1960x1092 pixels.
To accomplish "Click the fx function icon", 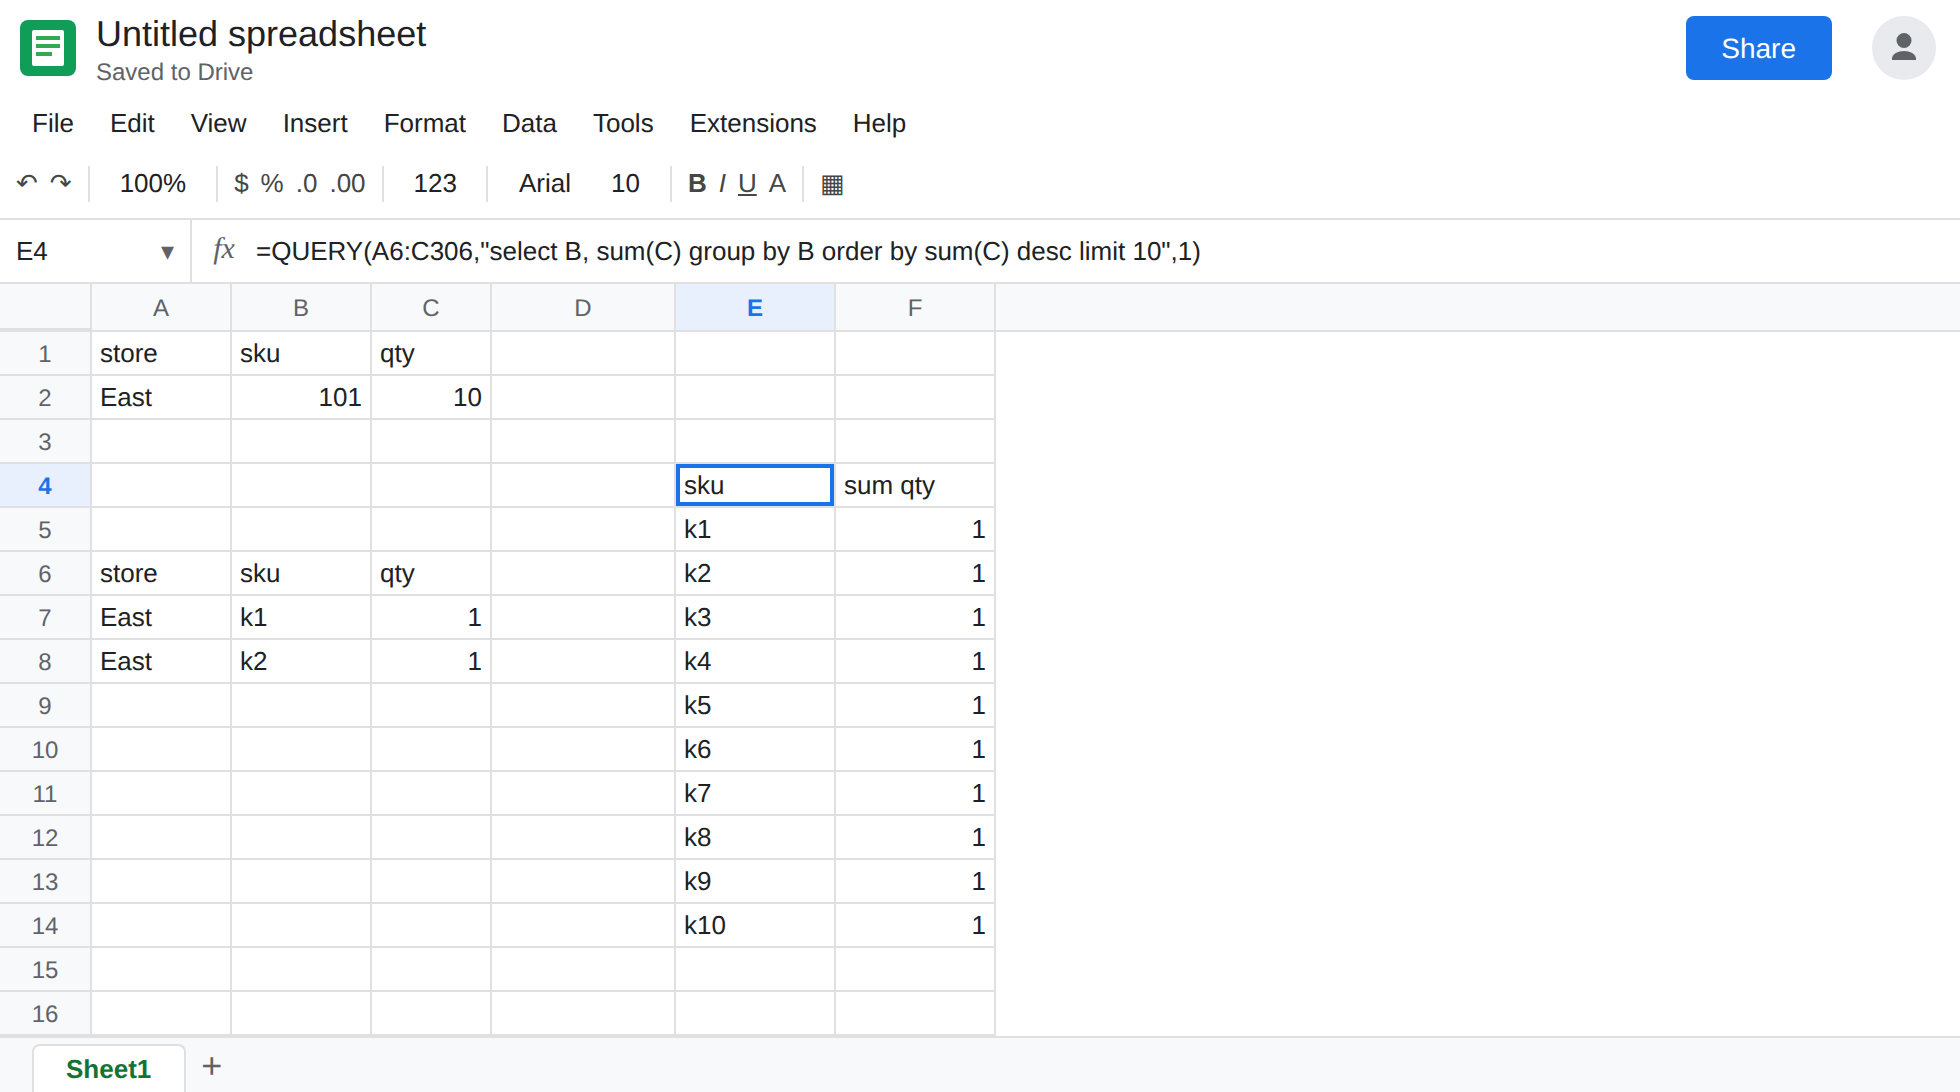I will (x=224, y=250).
